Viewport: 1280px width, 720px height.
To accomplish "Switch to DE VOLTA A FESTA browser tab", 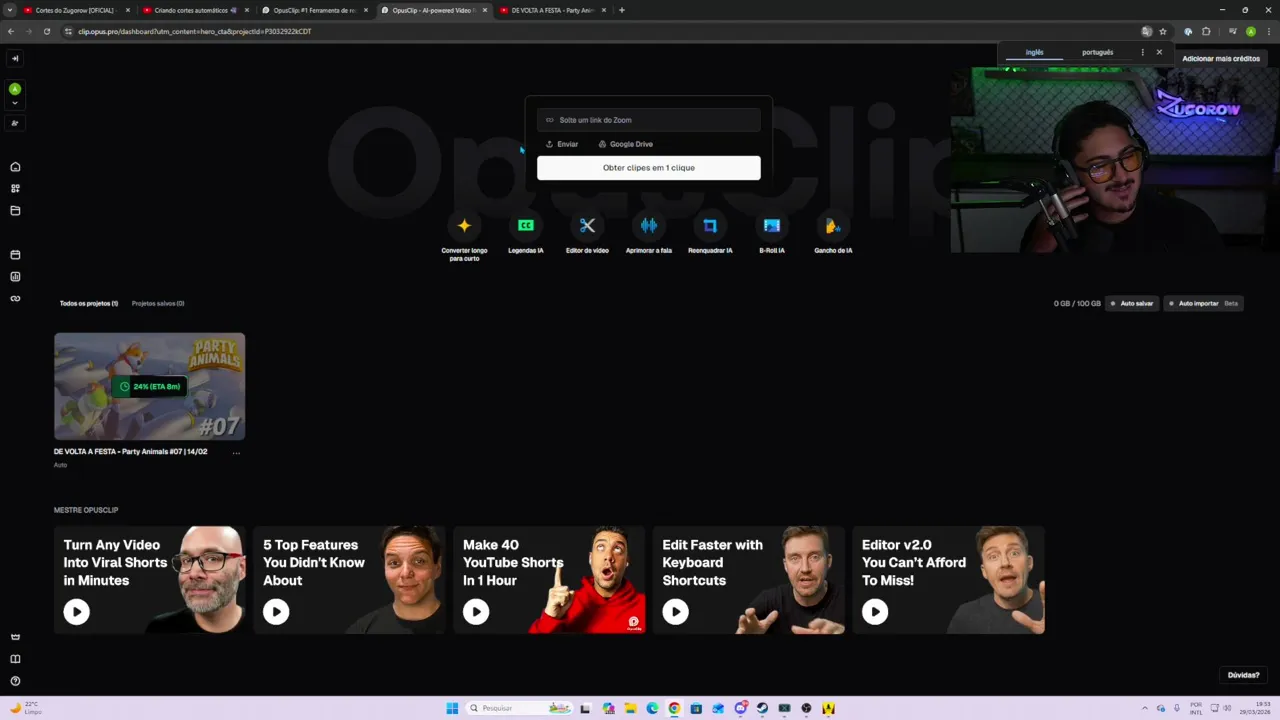I will click(551, 10).
